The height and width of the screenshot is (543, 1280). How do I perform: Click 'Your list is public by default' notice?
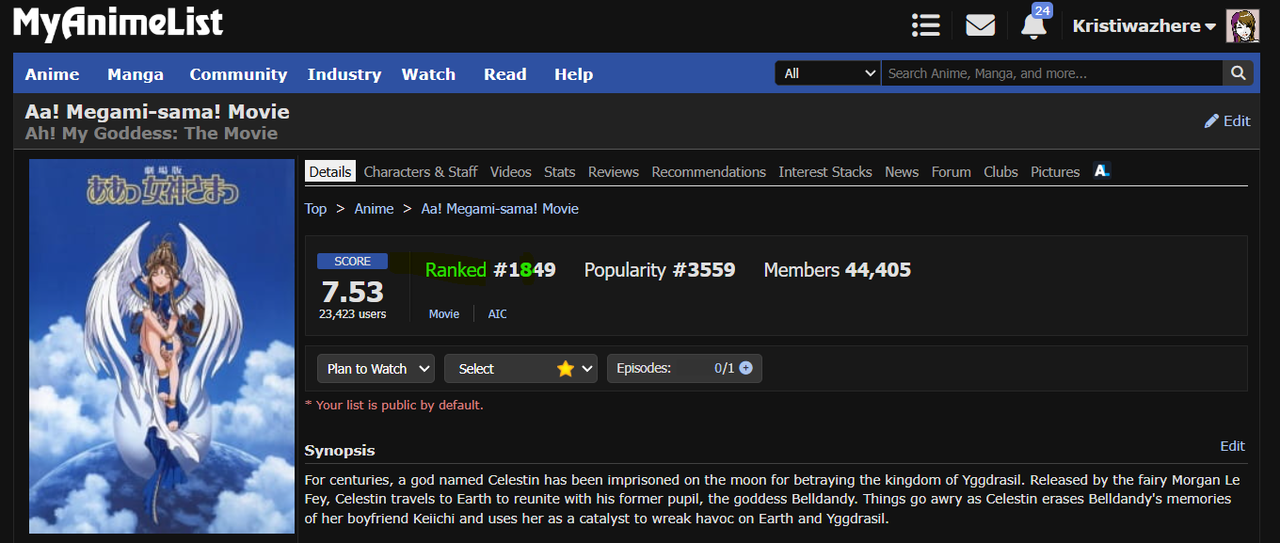pyautogui.click(x=394, y=405)
